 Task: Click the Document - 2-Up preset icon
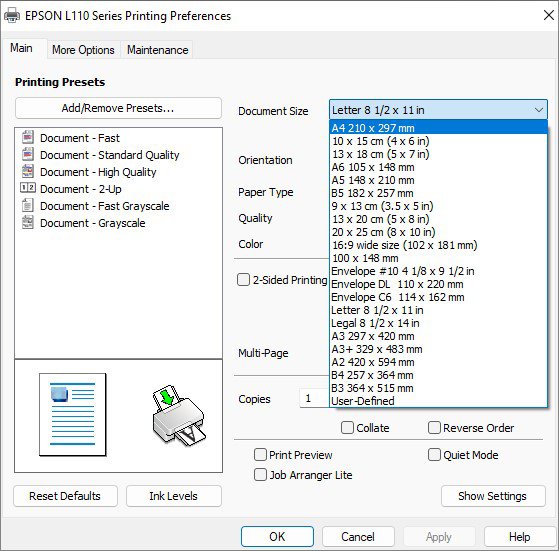(x=28, y=188)
